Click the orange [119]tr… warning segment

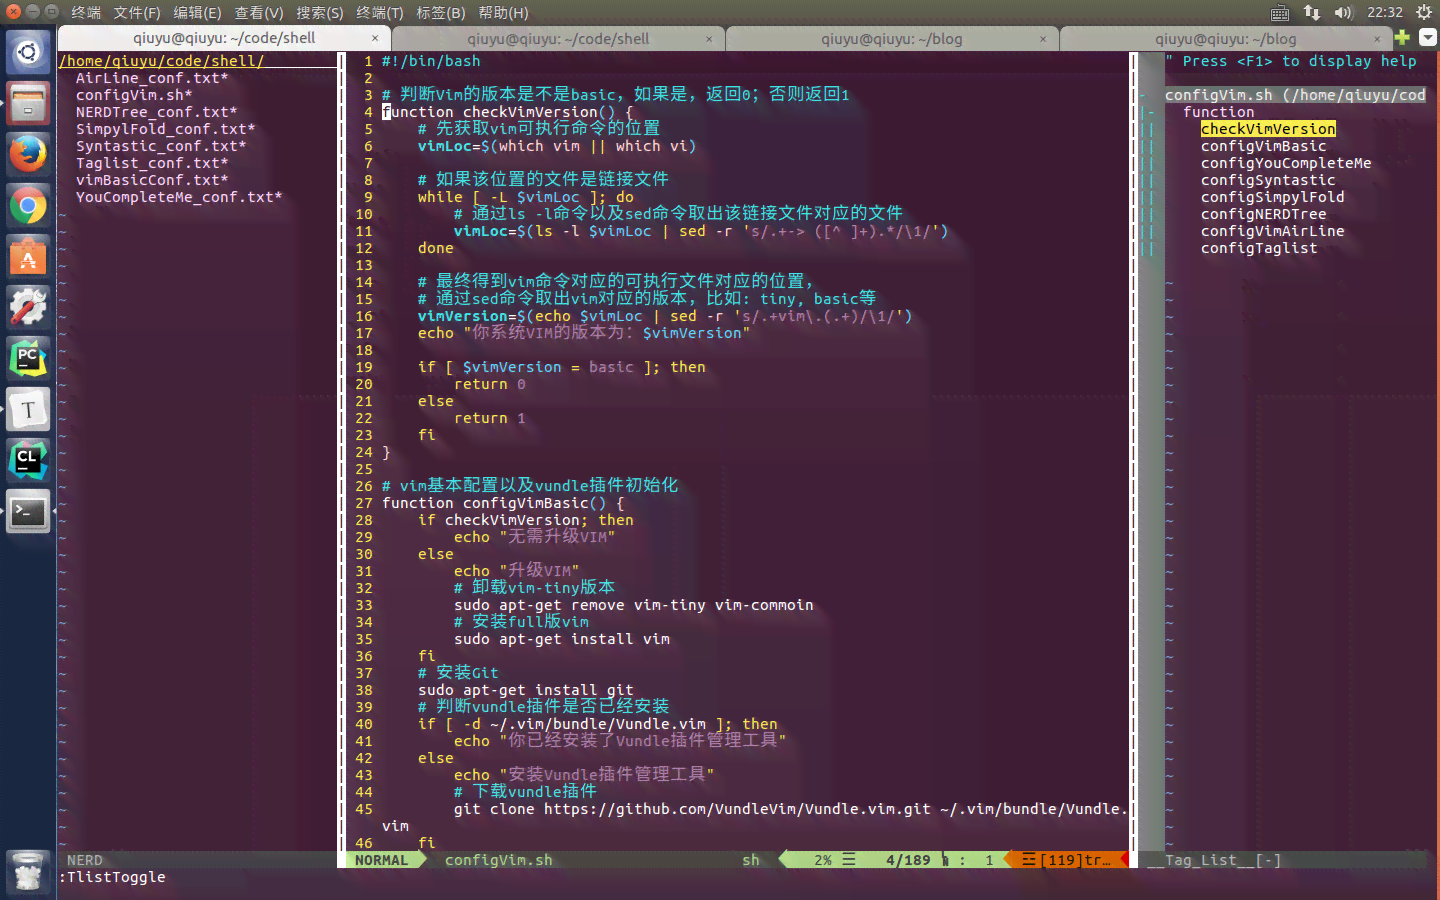coord(1066,860)
